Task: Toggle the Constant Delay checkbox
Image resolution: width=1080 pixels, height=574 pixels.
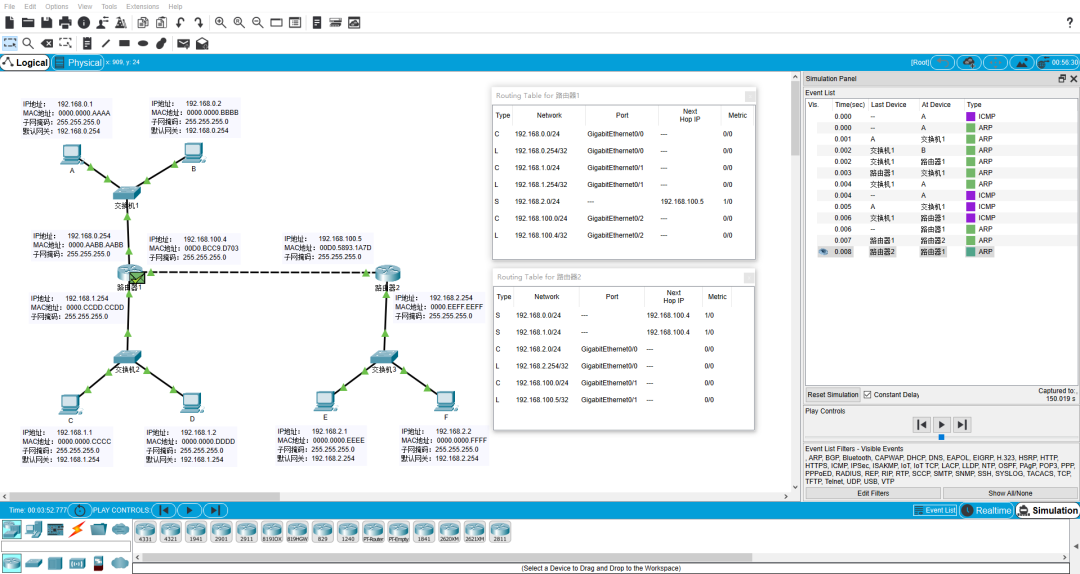Action: pyautogui.click(x=867, y=394)
